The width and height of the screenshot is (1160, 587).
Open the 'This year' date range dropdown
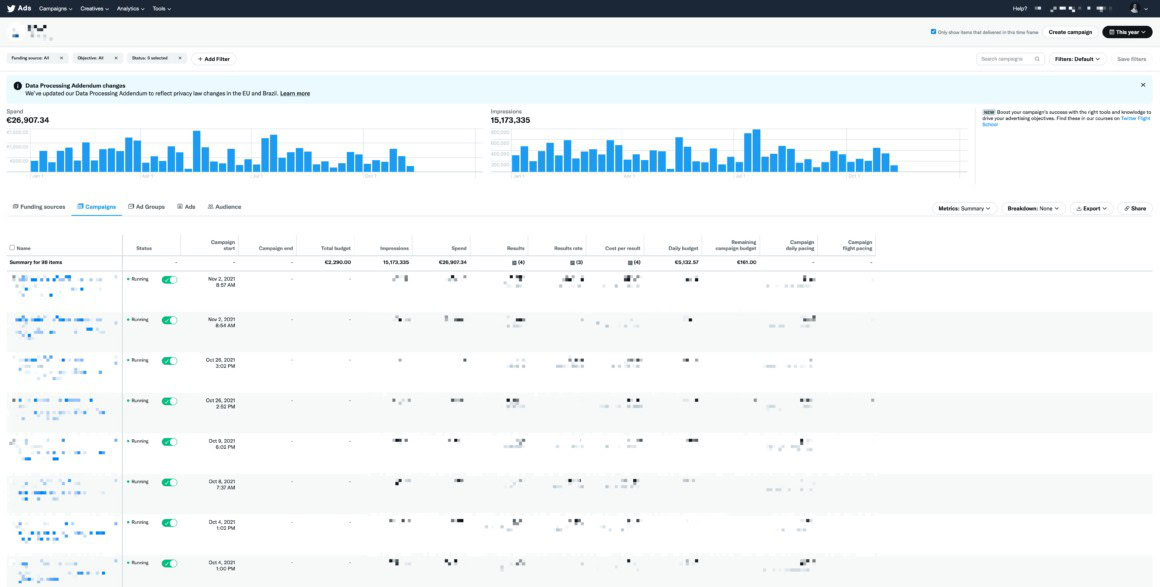(1127, 32)
